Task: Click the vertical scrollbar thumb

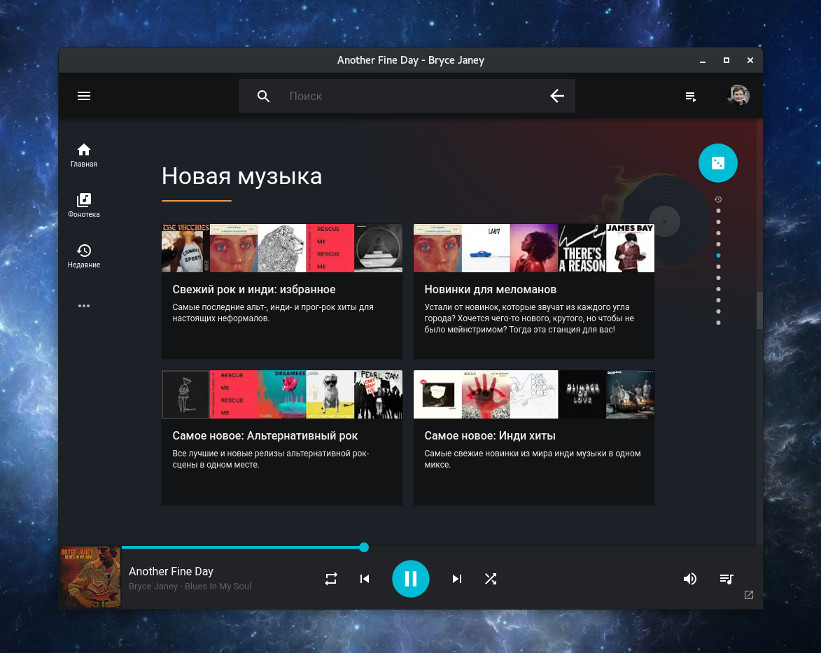Action: point(759,311)
